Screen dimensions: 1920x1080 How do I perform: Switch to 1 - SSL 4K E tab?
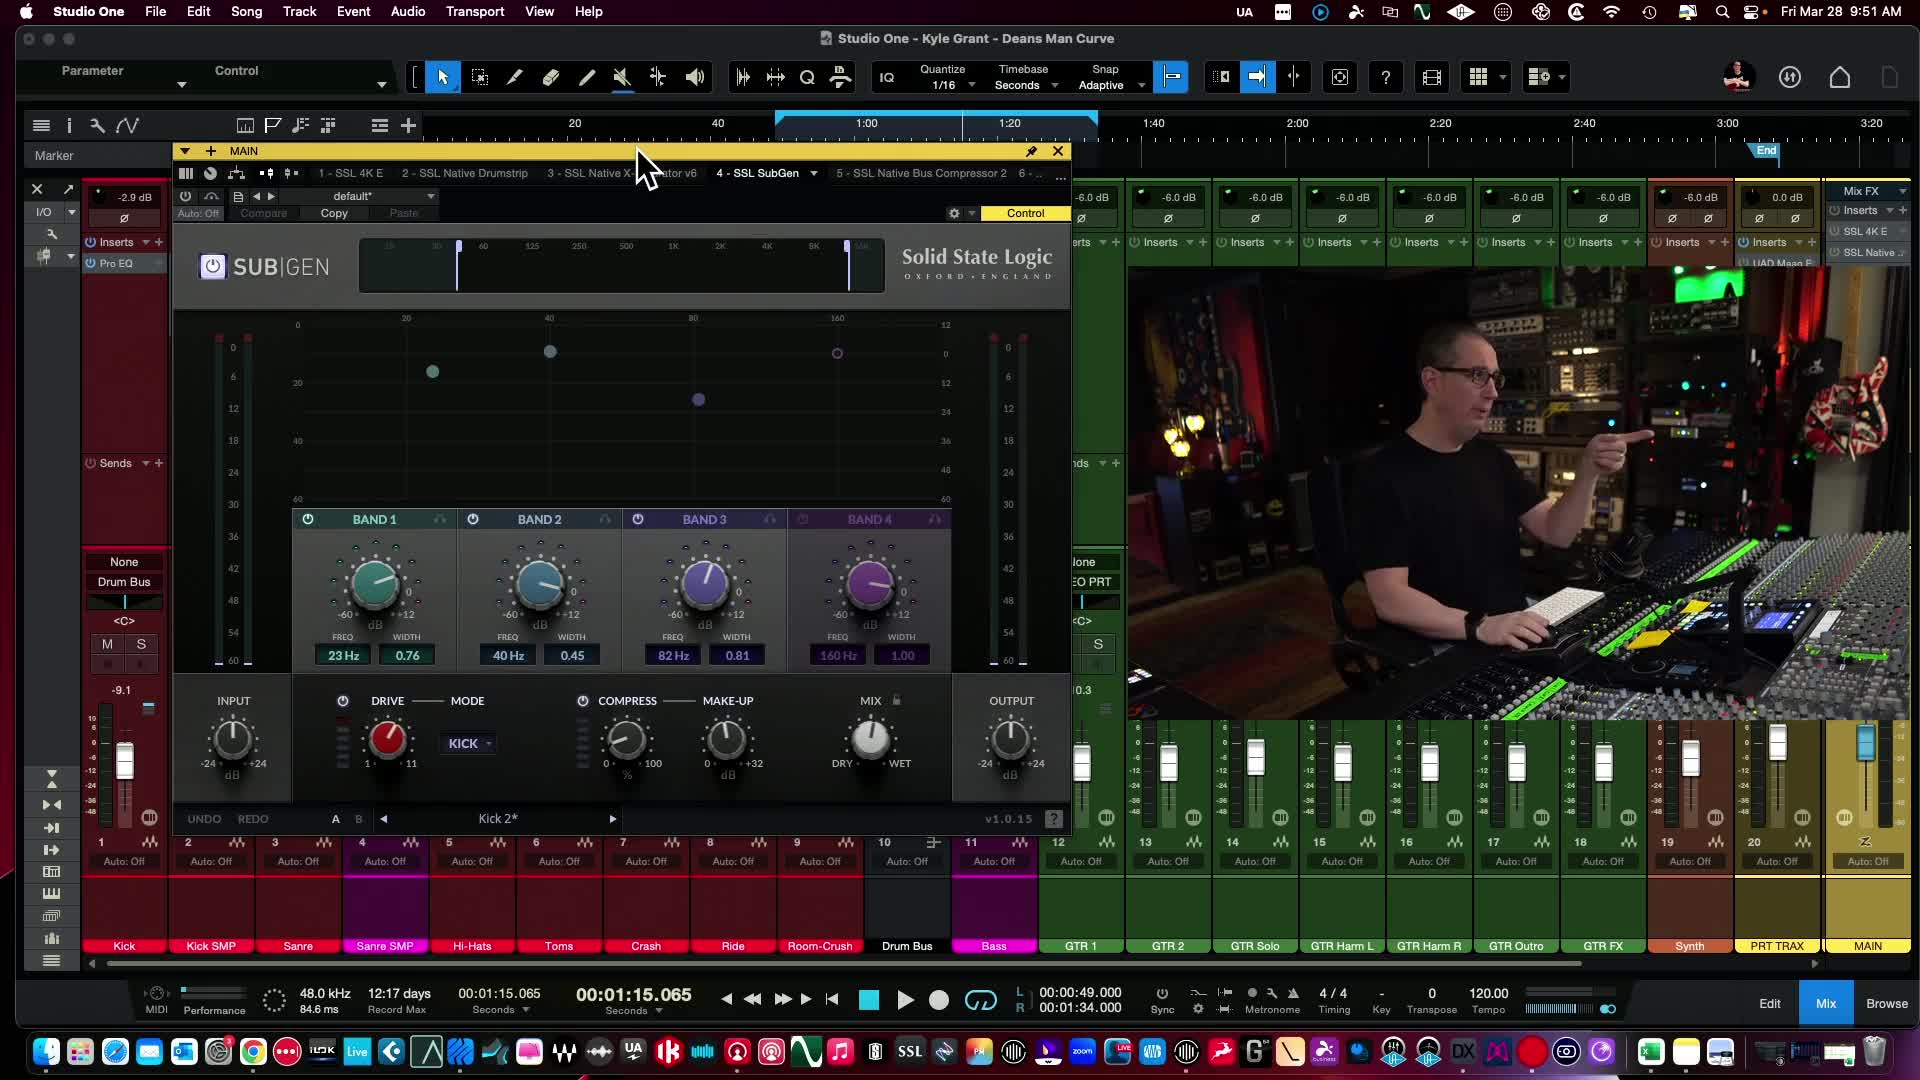[351, 173]
